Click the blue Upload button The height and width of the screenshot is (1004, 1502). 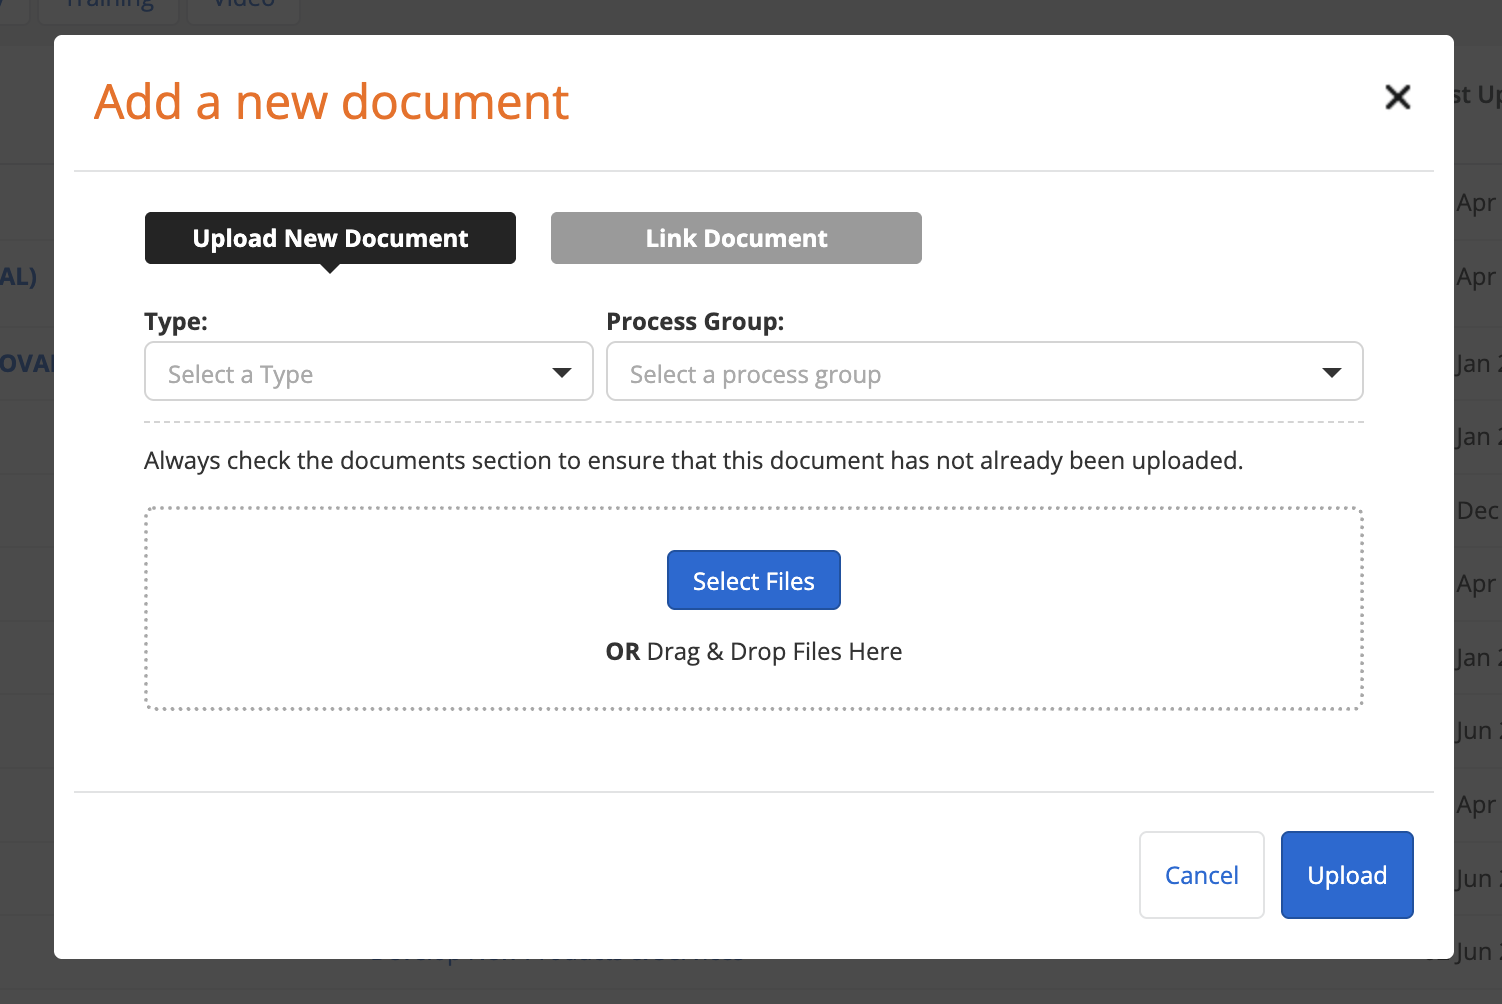1346,875
